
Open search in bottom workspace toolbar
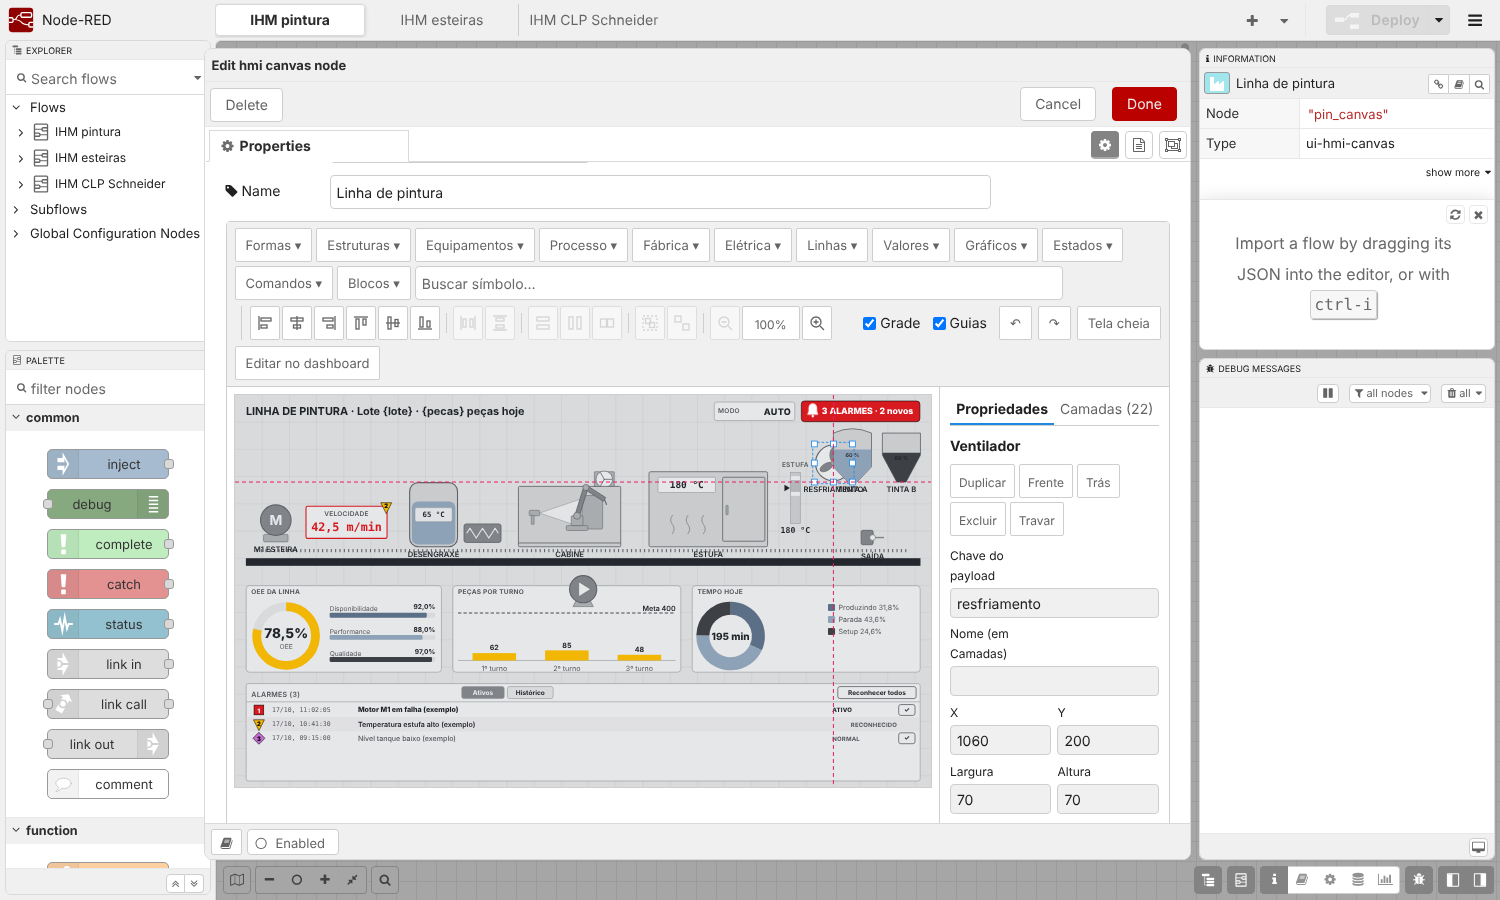(385, 880)
